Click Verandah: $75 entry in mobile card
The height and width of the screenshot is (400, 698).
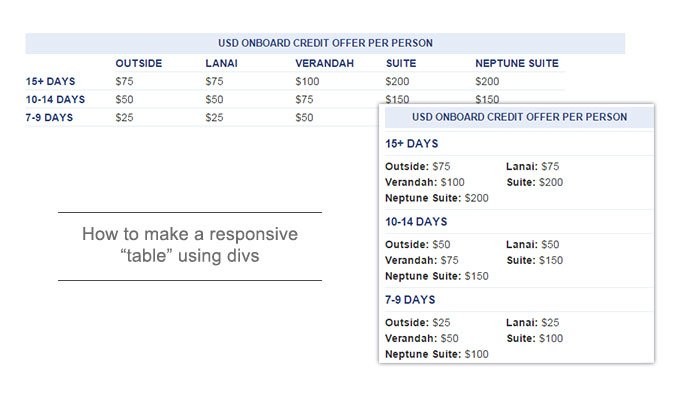point(422,260)
